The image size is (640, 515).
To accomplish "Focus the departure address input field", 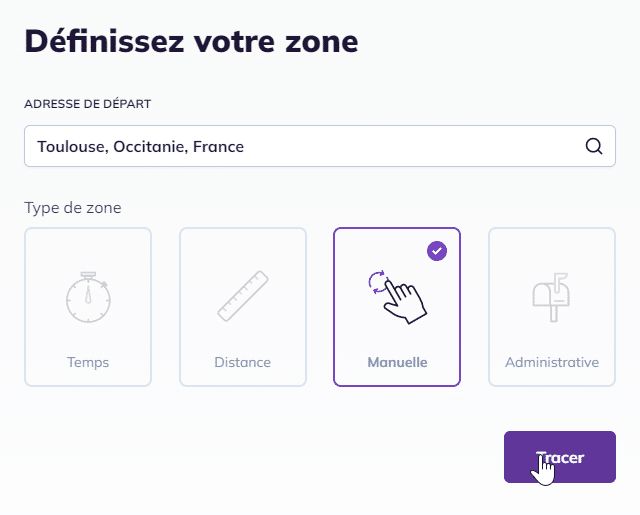I will click(x=320, y=146).
